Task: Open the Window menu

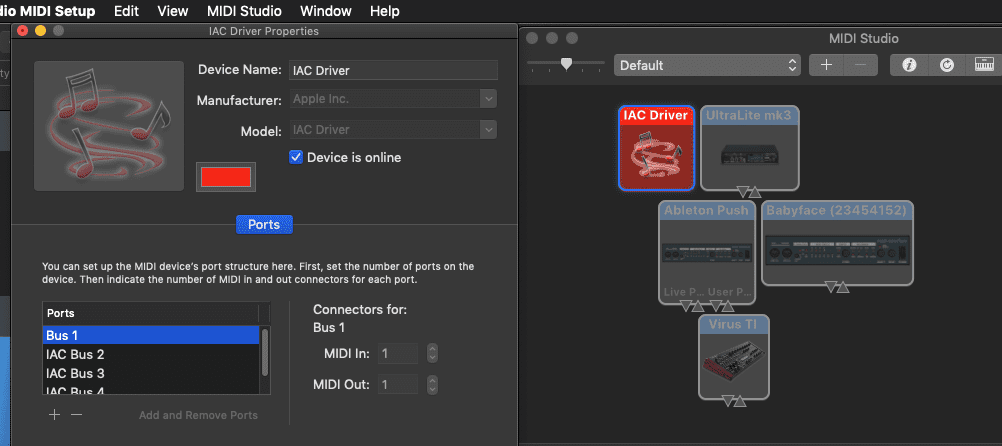Action: click(x=326, y=11)
